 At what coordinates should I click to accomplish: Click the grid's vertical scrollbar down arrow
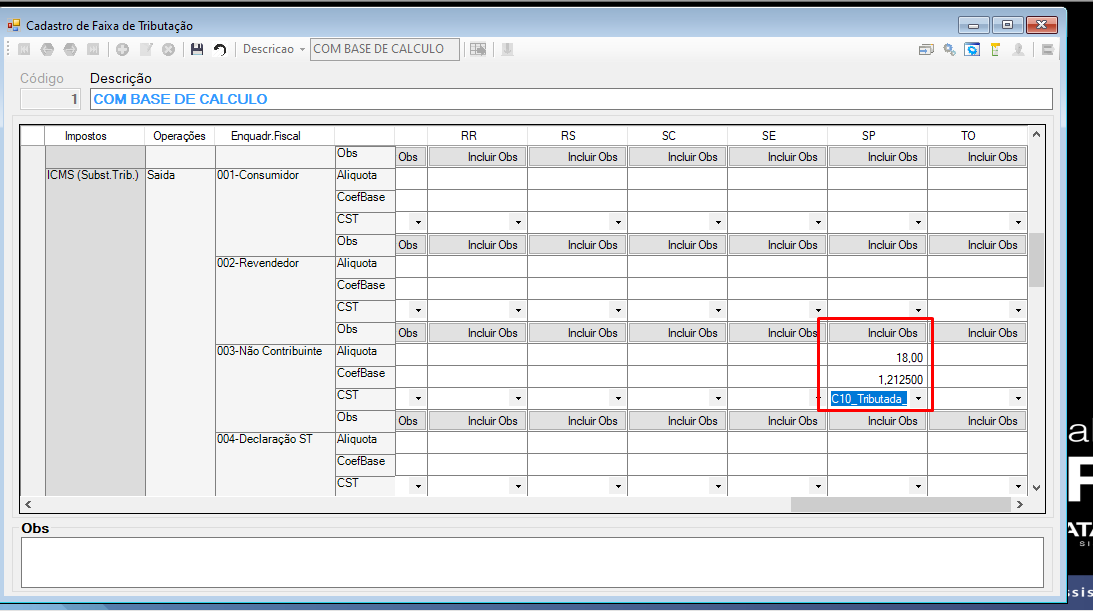coord(1037,488)
